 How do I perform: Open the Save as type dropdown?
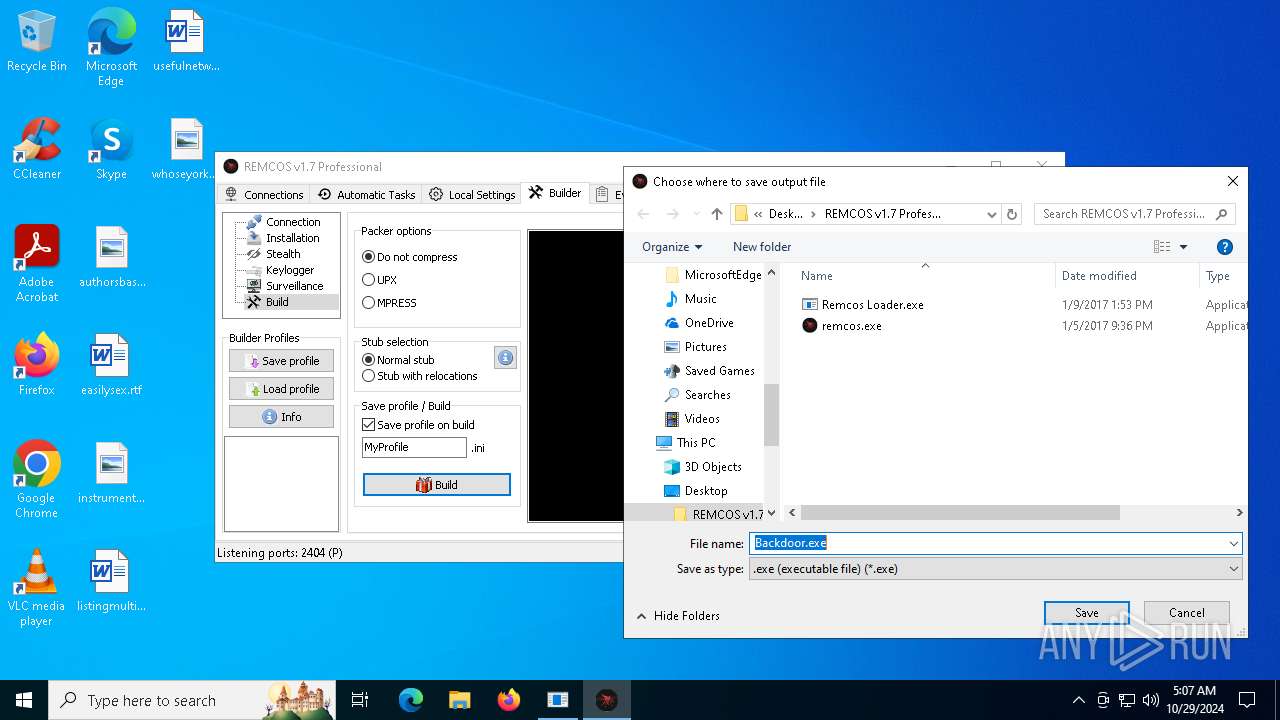tap(996, 569)
